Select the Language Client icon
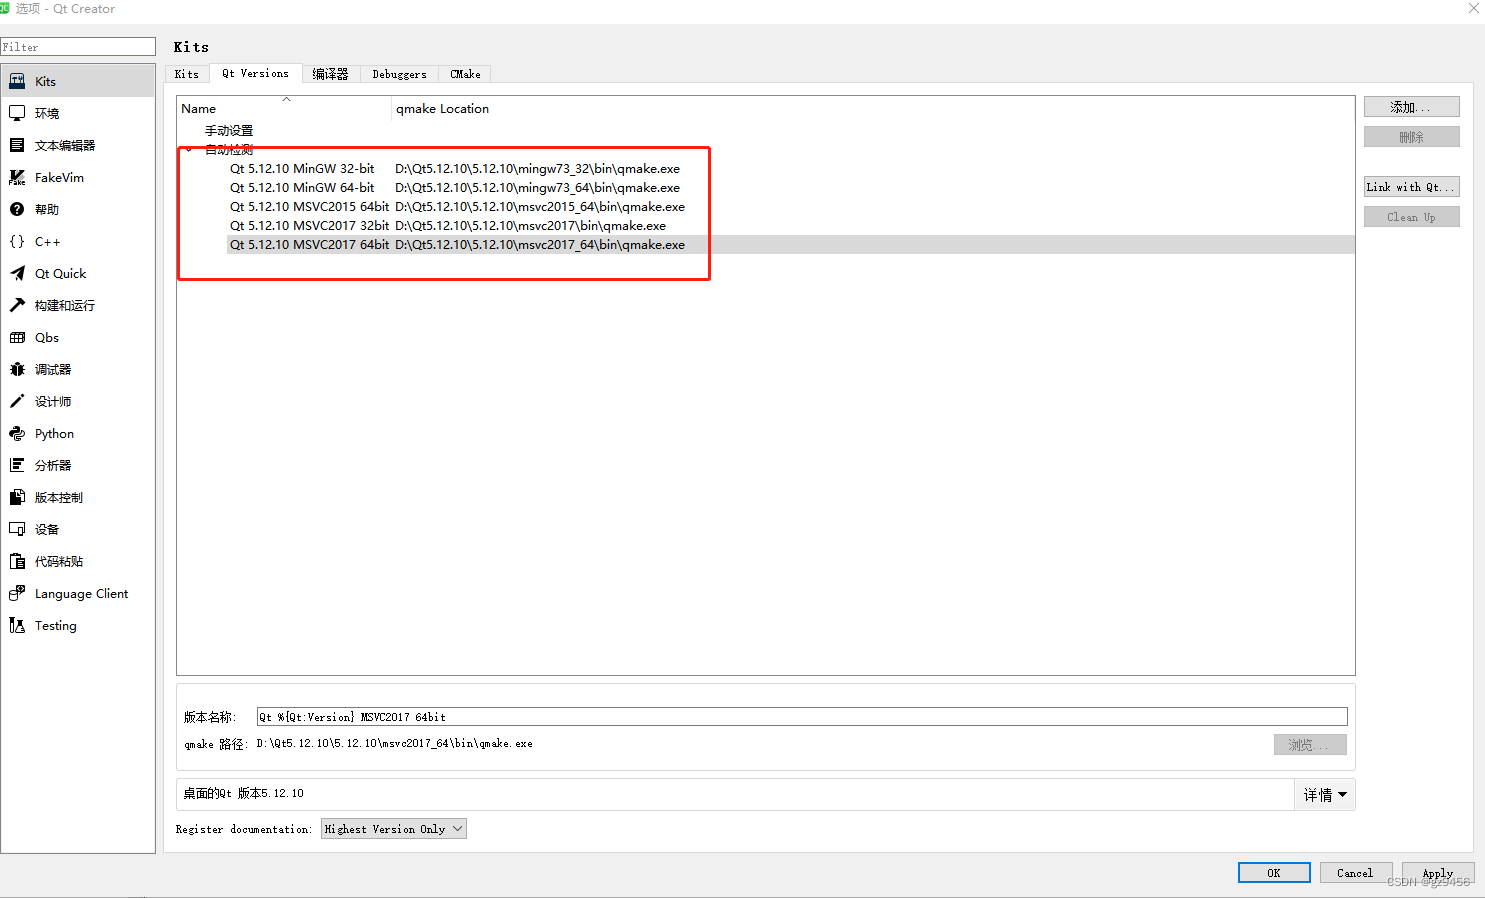This screenshot has height=898, width=1485. tap(17, 593)
